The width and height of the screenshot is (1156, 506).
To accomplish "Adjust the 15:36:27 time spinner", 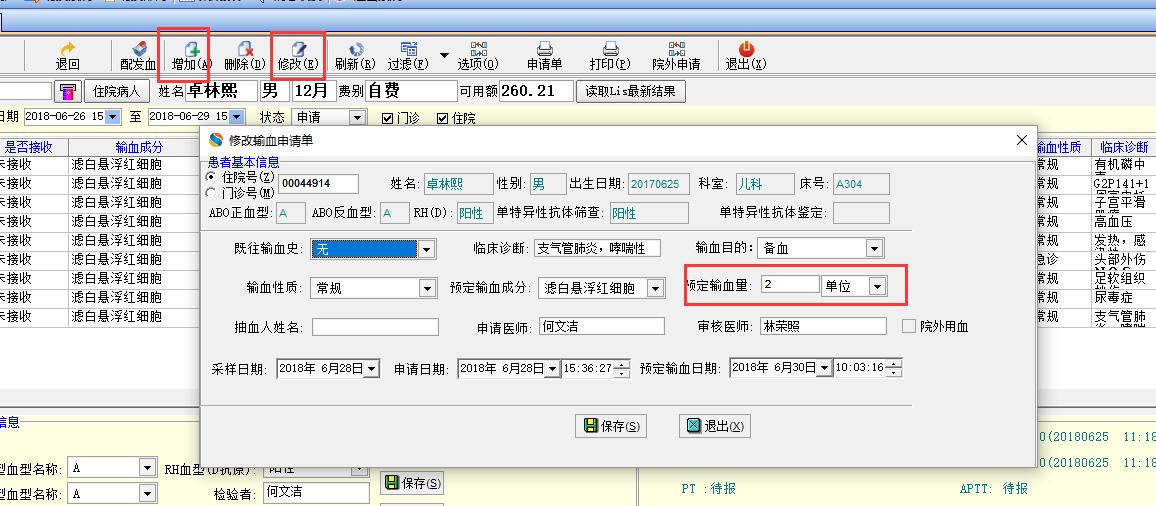I will coord(622,368).
